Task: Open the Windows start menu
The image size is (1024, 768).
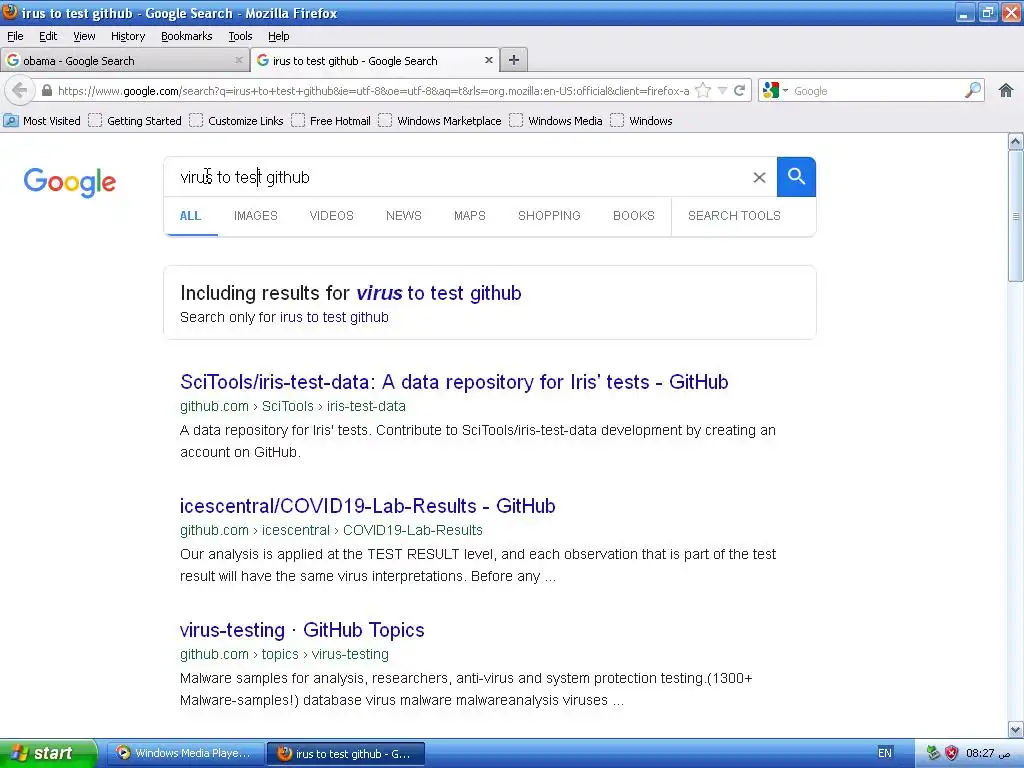Action: pyautogui.click(x=48, y=753)
